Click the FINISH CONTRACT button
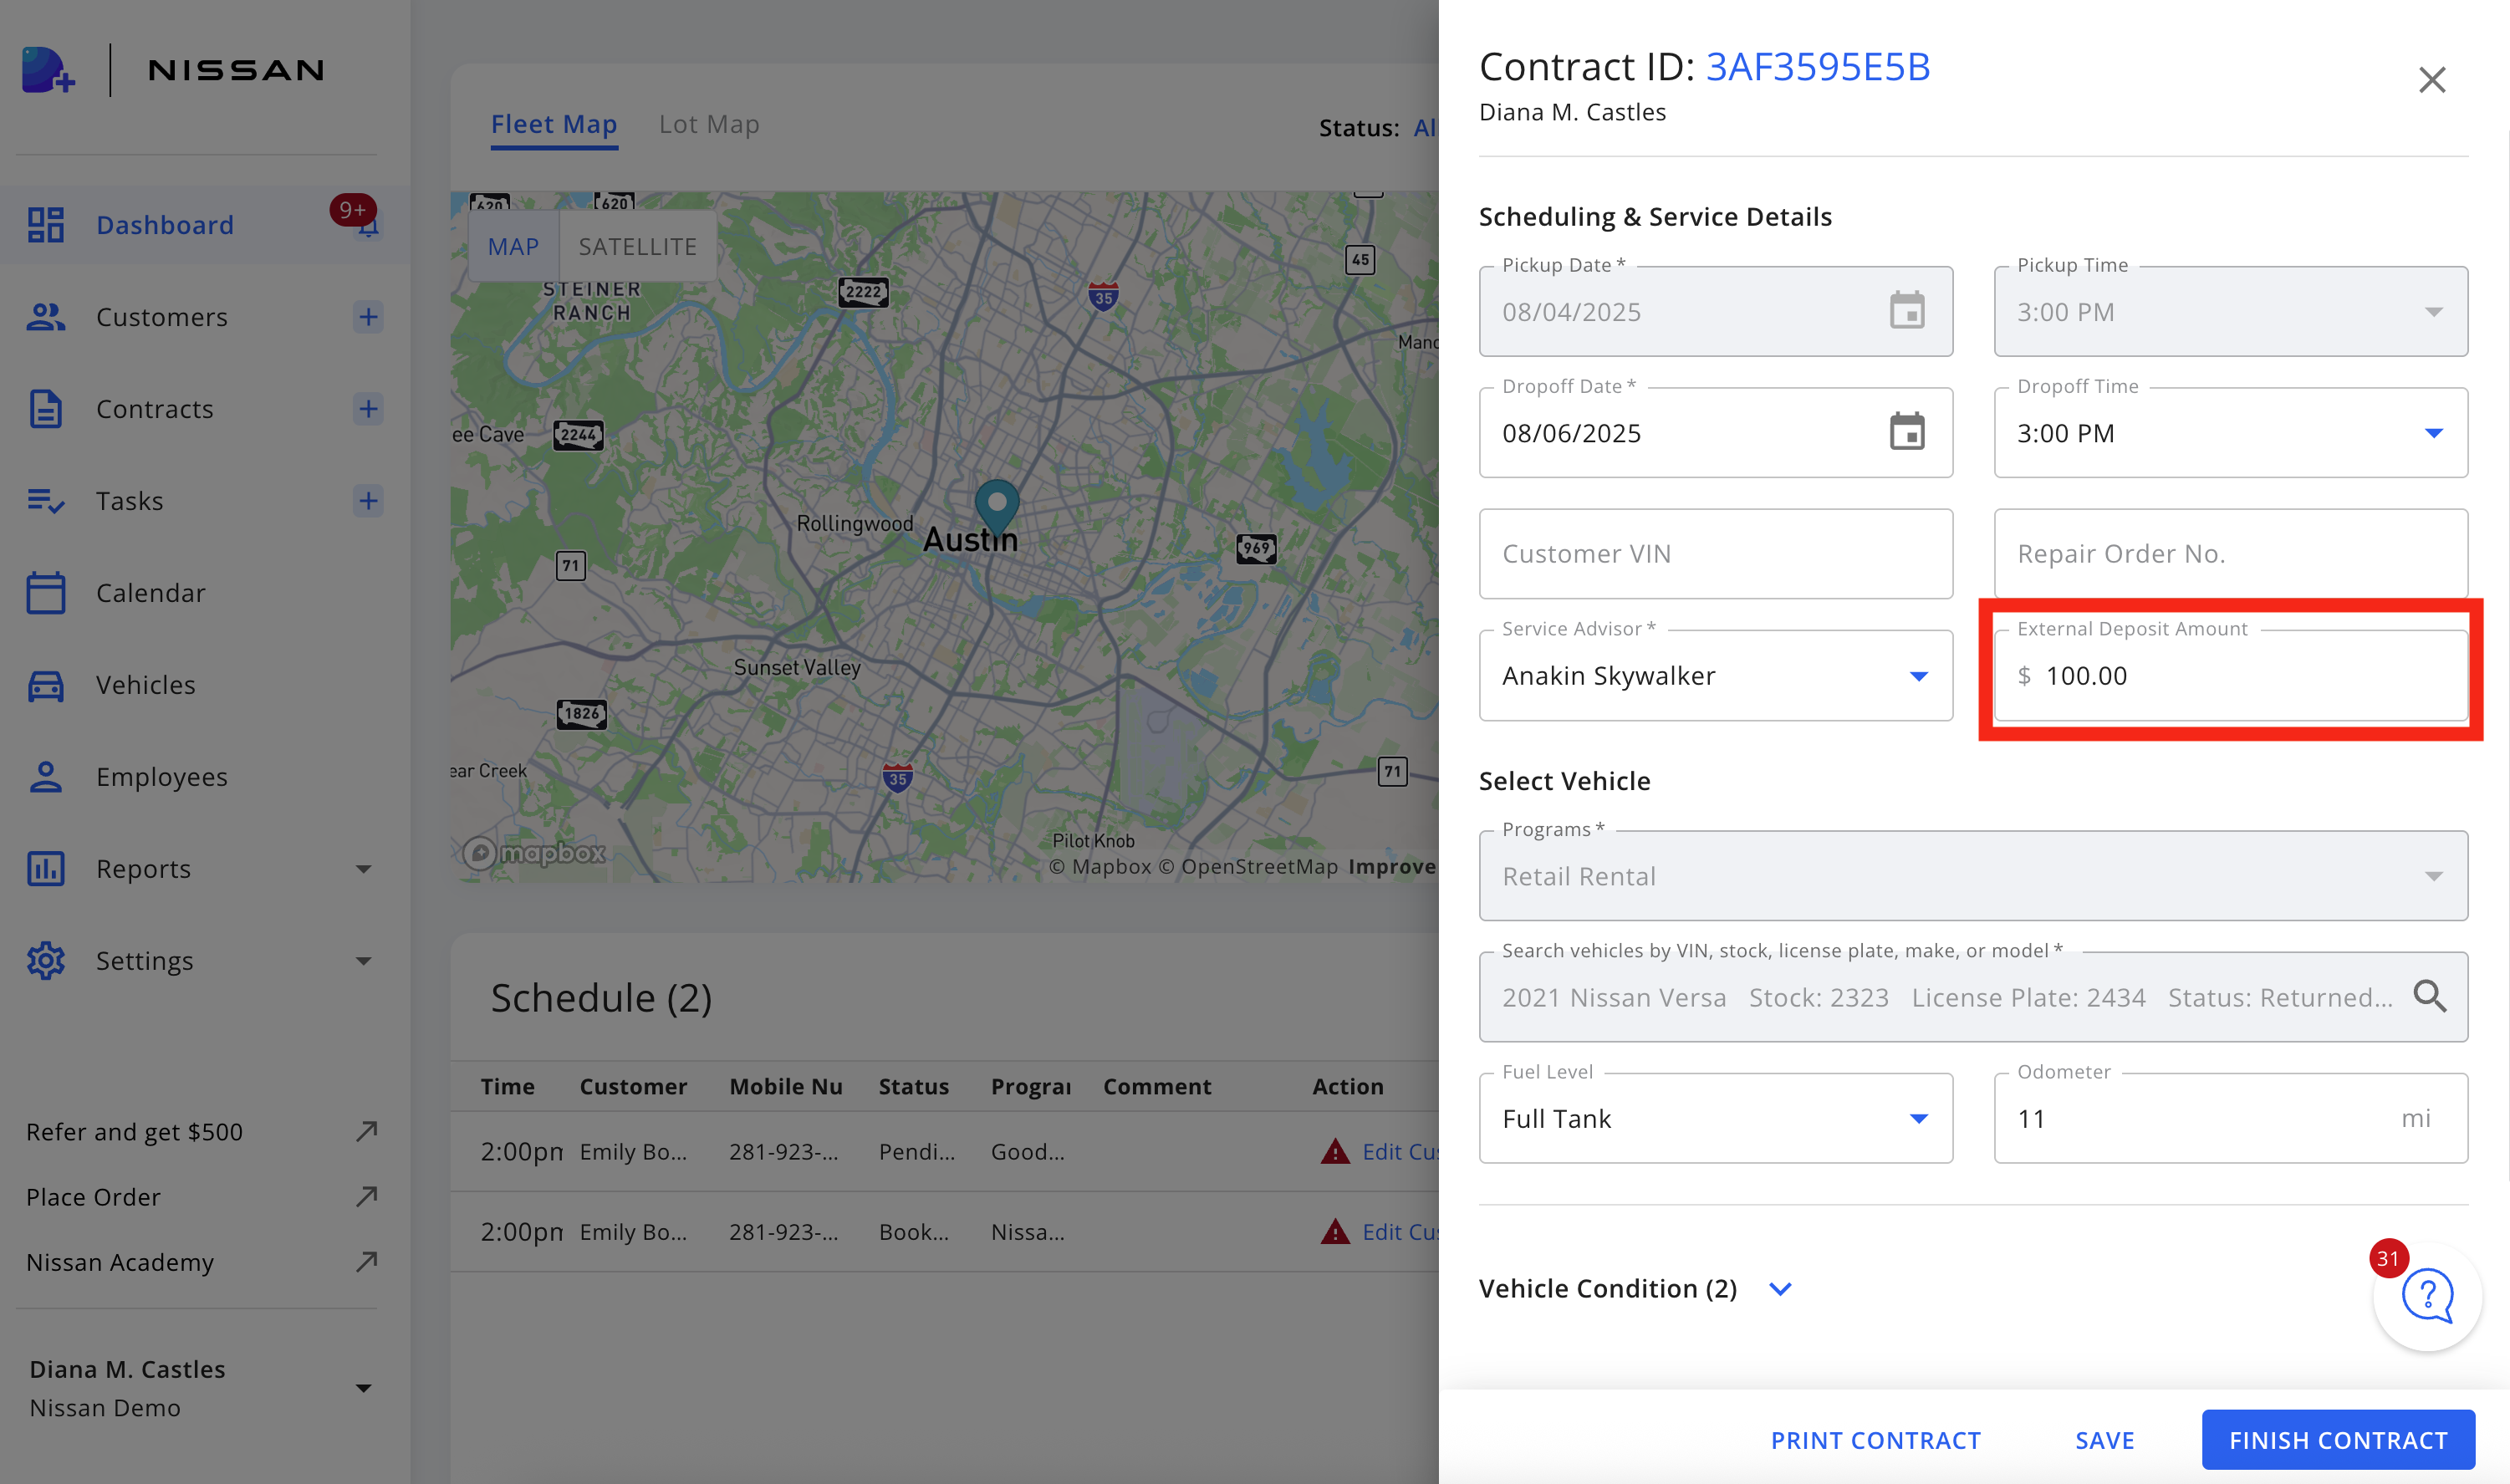 point(2337,1440)
